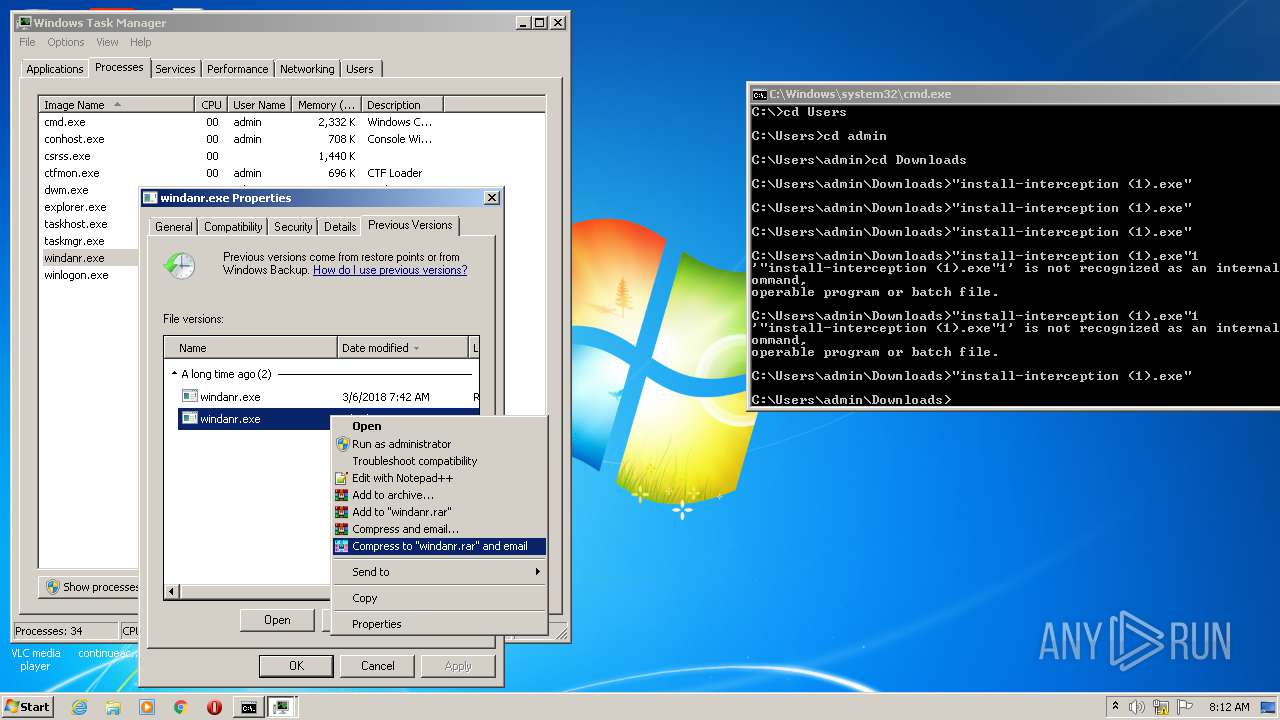Screen dimensions: 1280x720
Task: Switch to the Performance tab
Action: click(237, 69)
